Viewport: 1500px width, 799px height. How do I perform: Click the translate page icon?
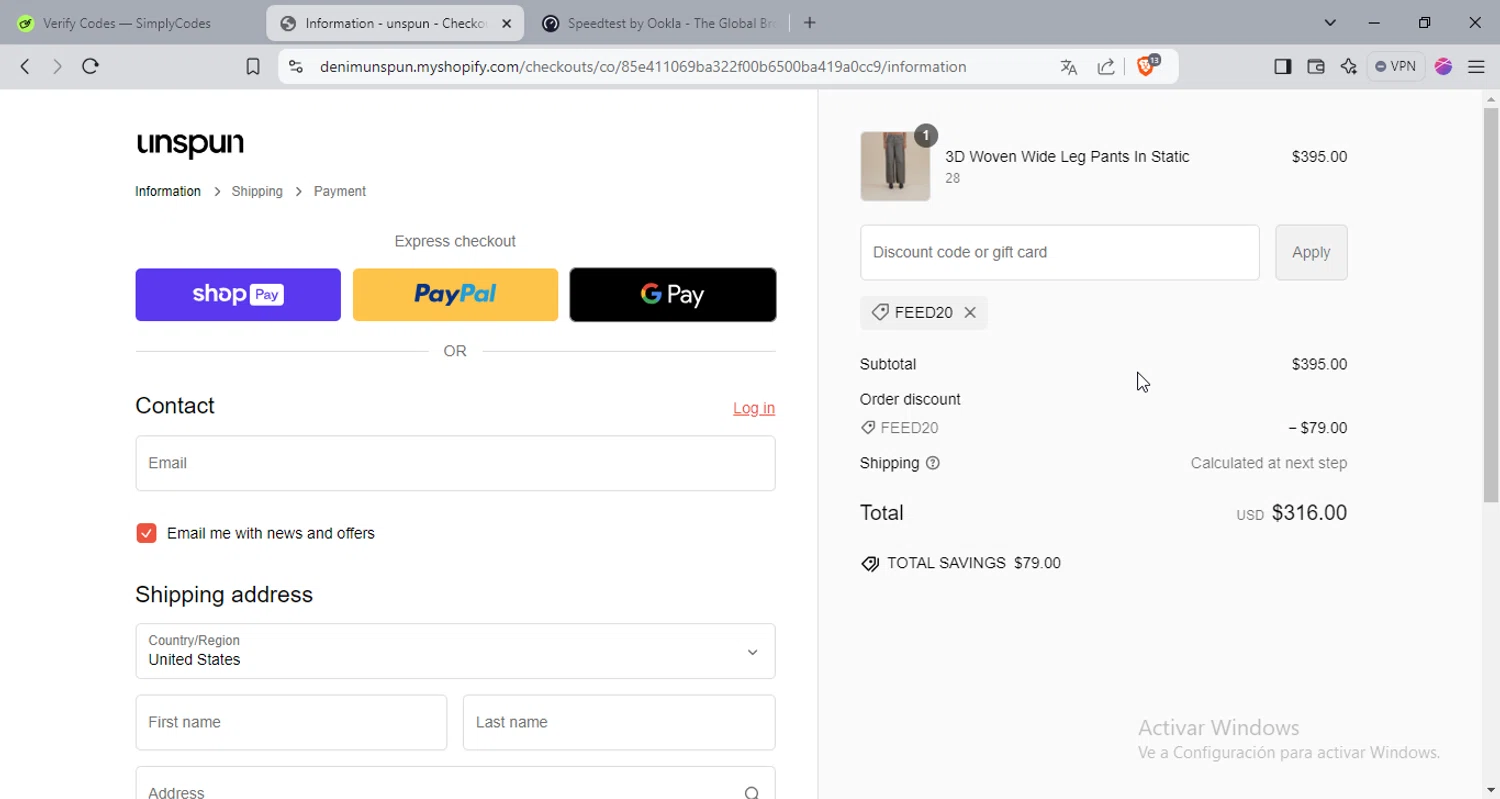pyautogui.click(x=1069, y=67)
